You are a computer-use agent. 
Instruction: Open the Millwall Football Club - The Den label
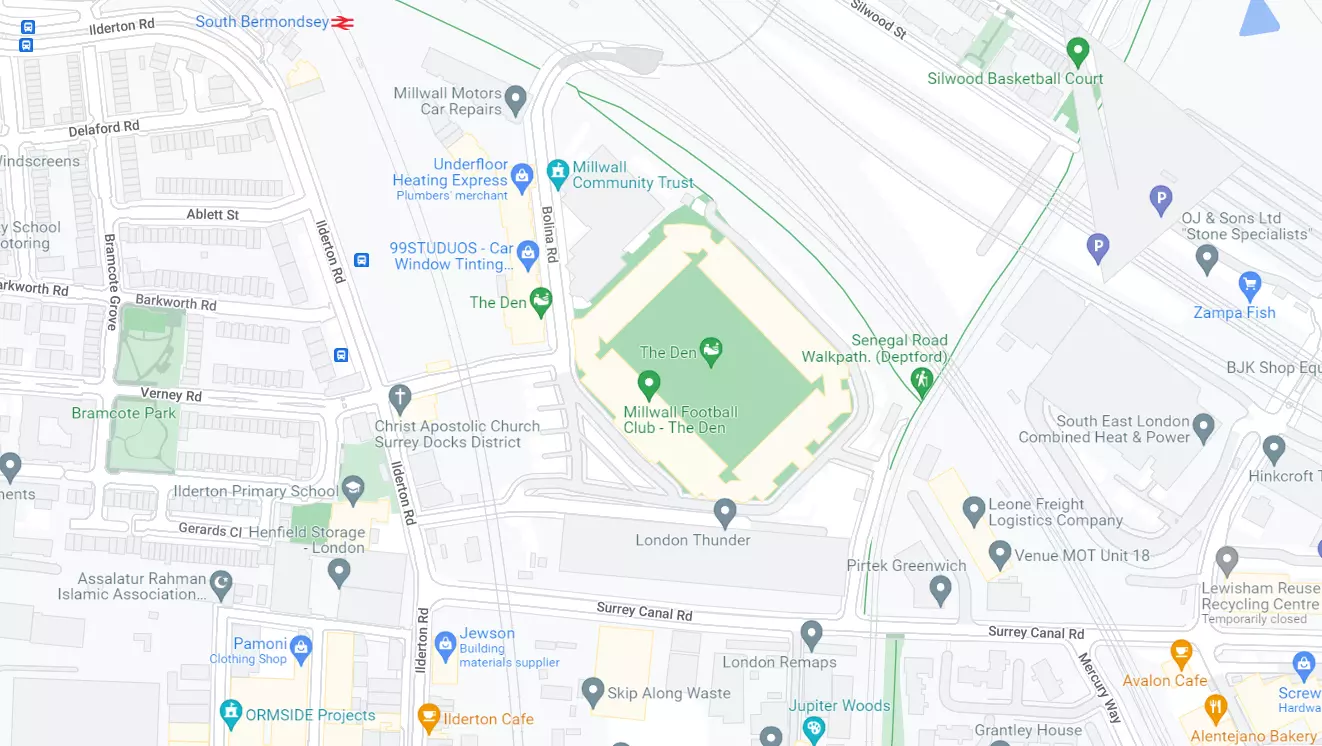click(x=680, y=419)
